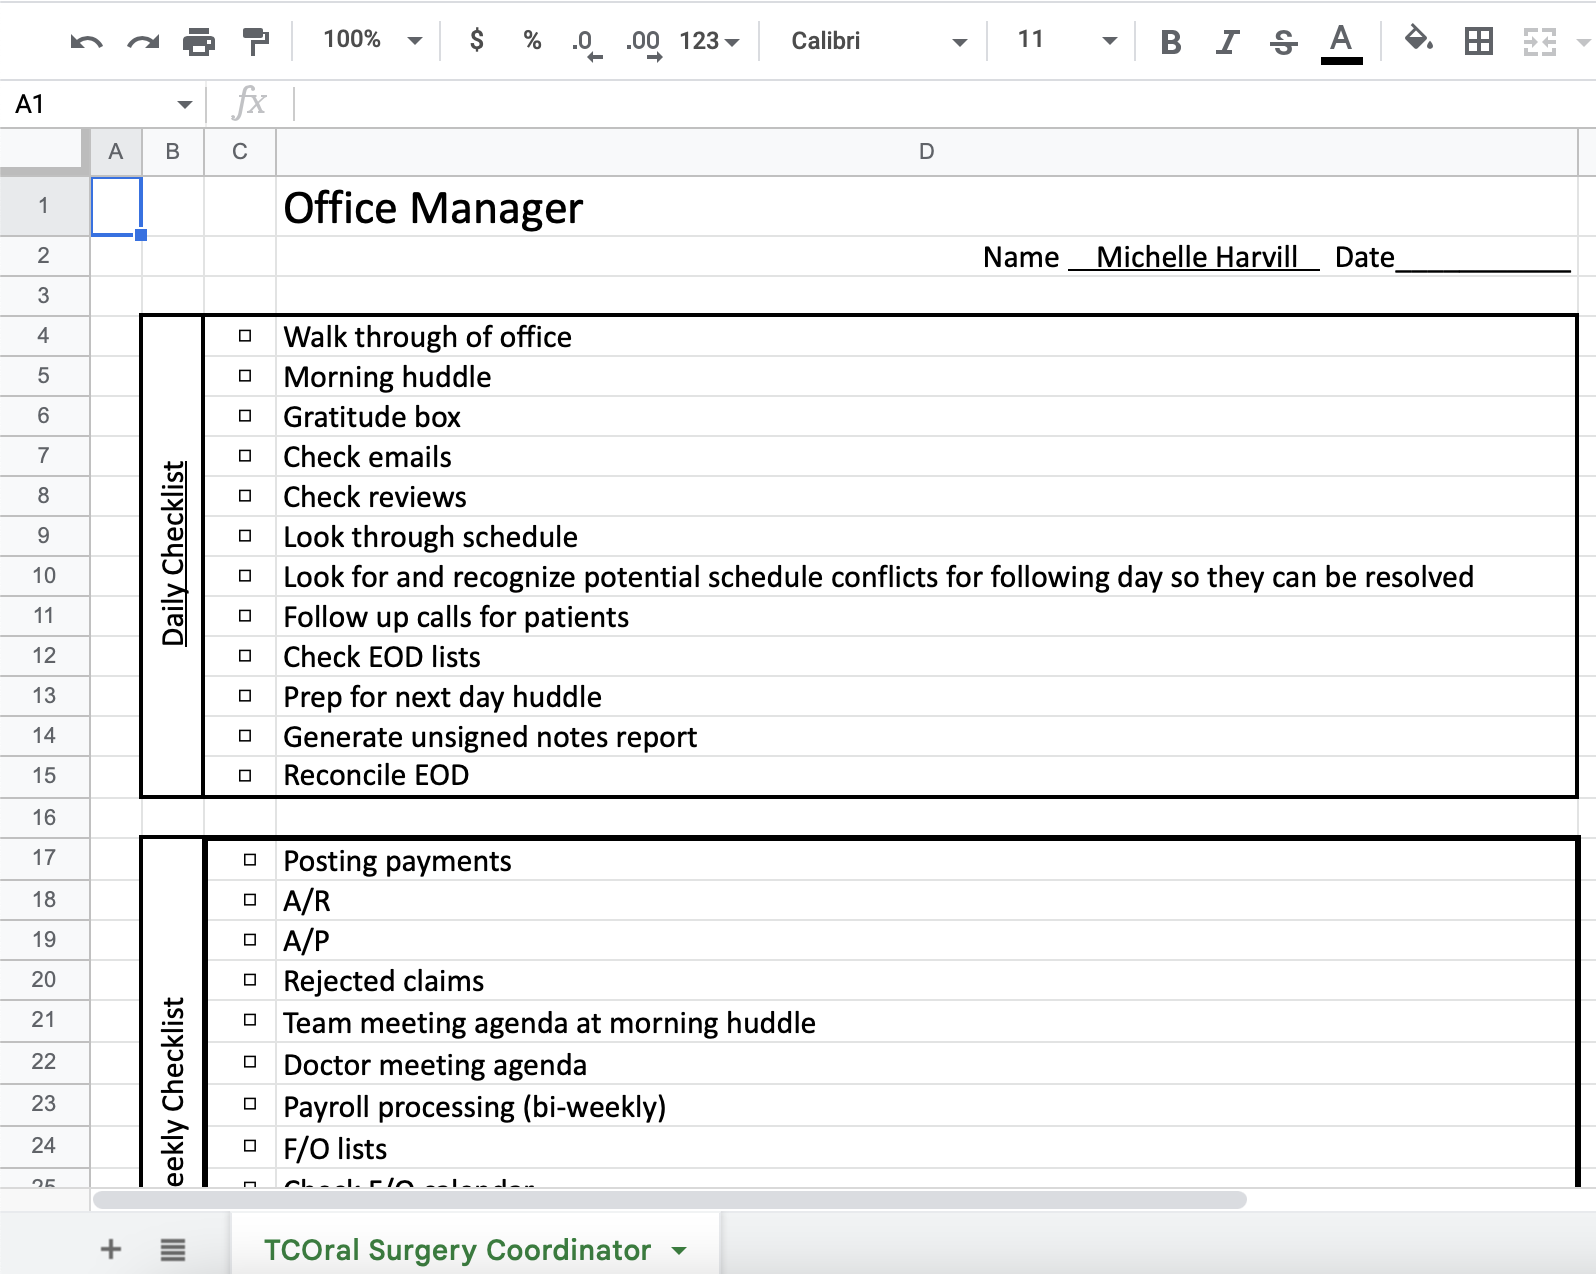Check the box for Gratitude box
Image resolution: width=1596 pixels, height=1274 pixels.
click(245, 416)
